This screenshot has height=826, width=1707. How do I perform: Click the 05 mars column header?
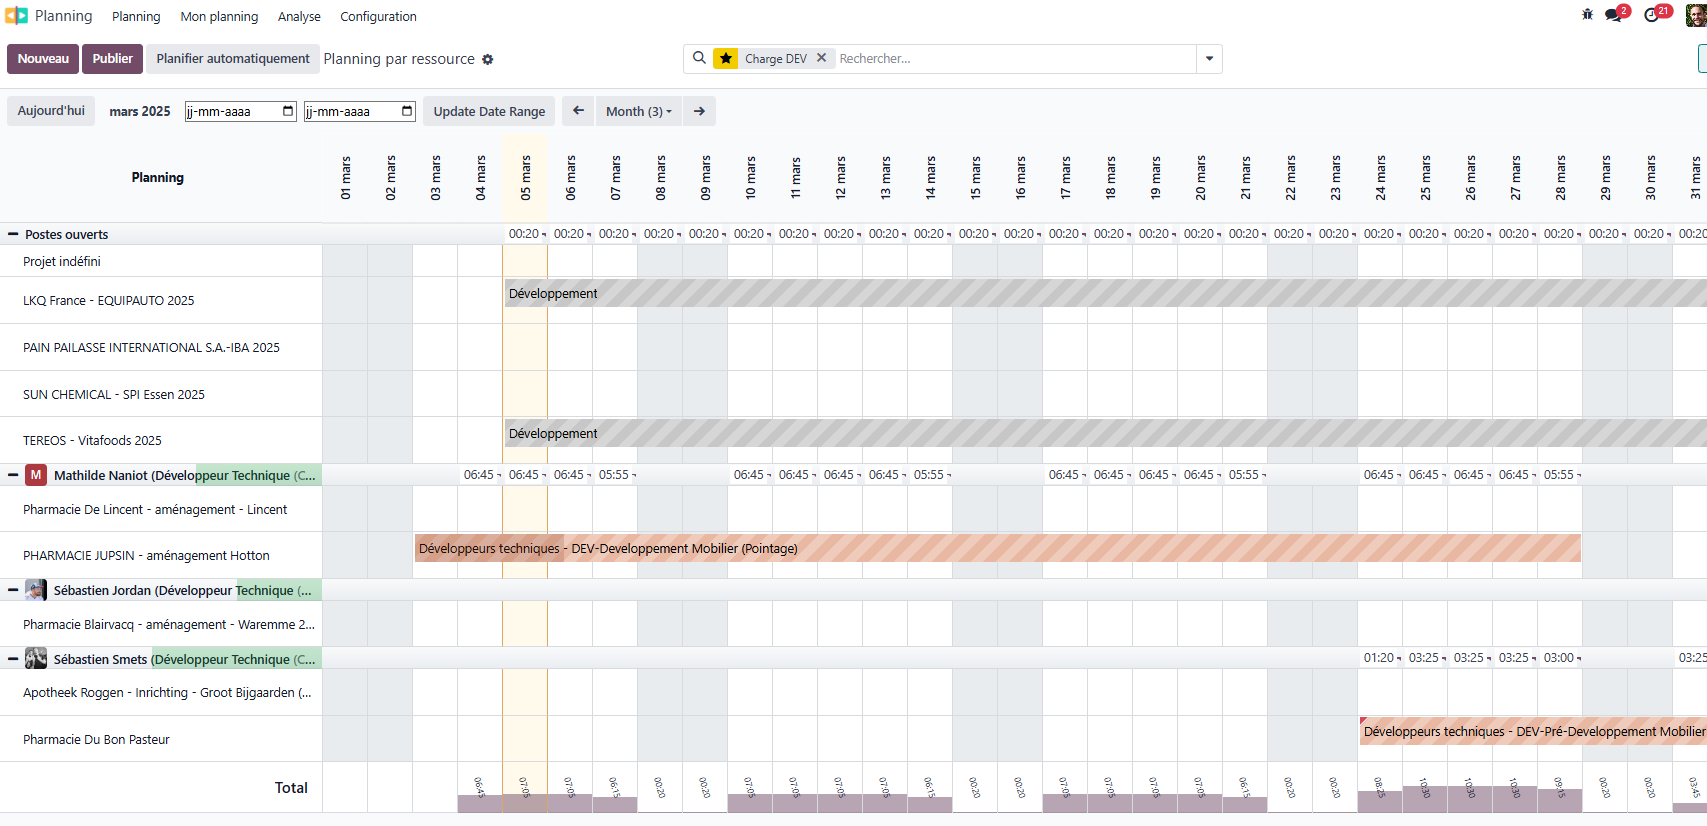coord(525,178)
